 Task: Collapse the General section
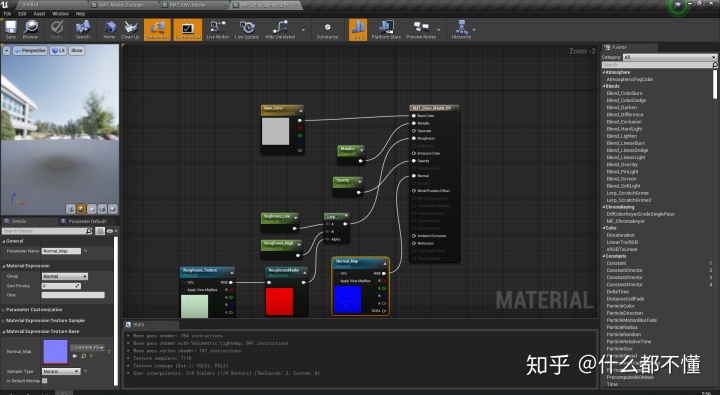click(4, 241)
